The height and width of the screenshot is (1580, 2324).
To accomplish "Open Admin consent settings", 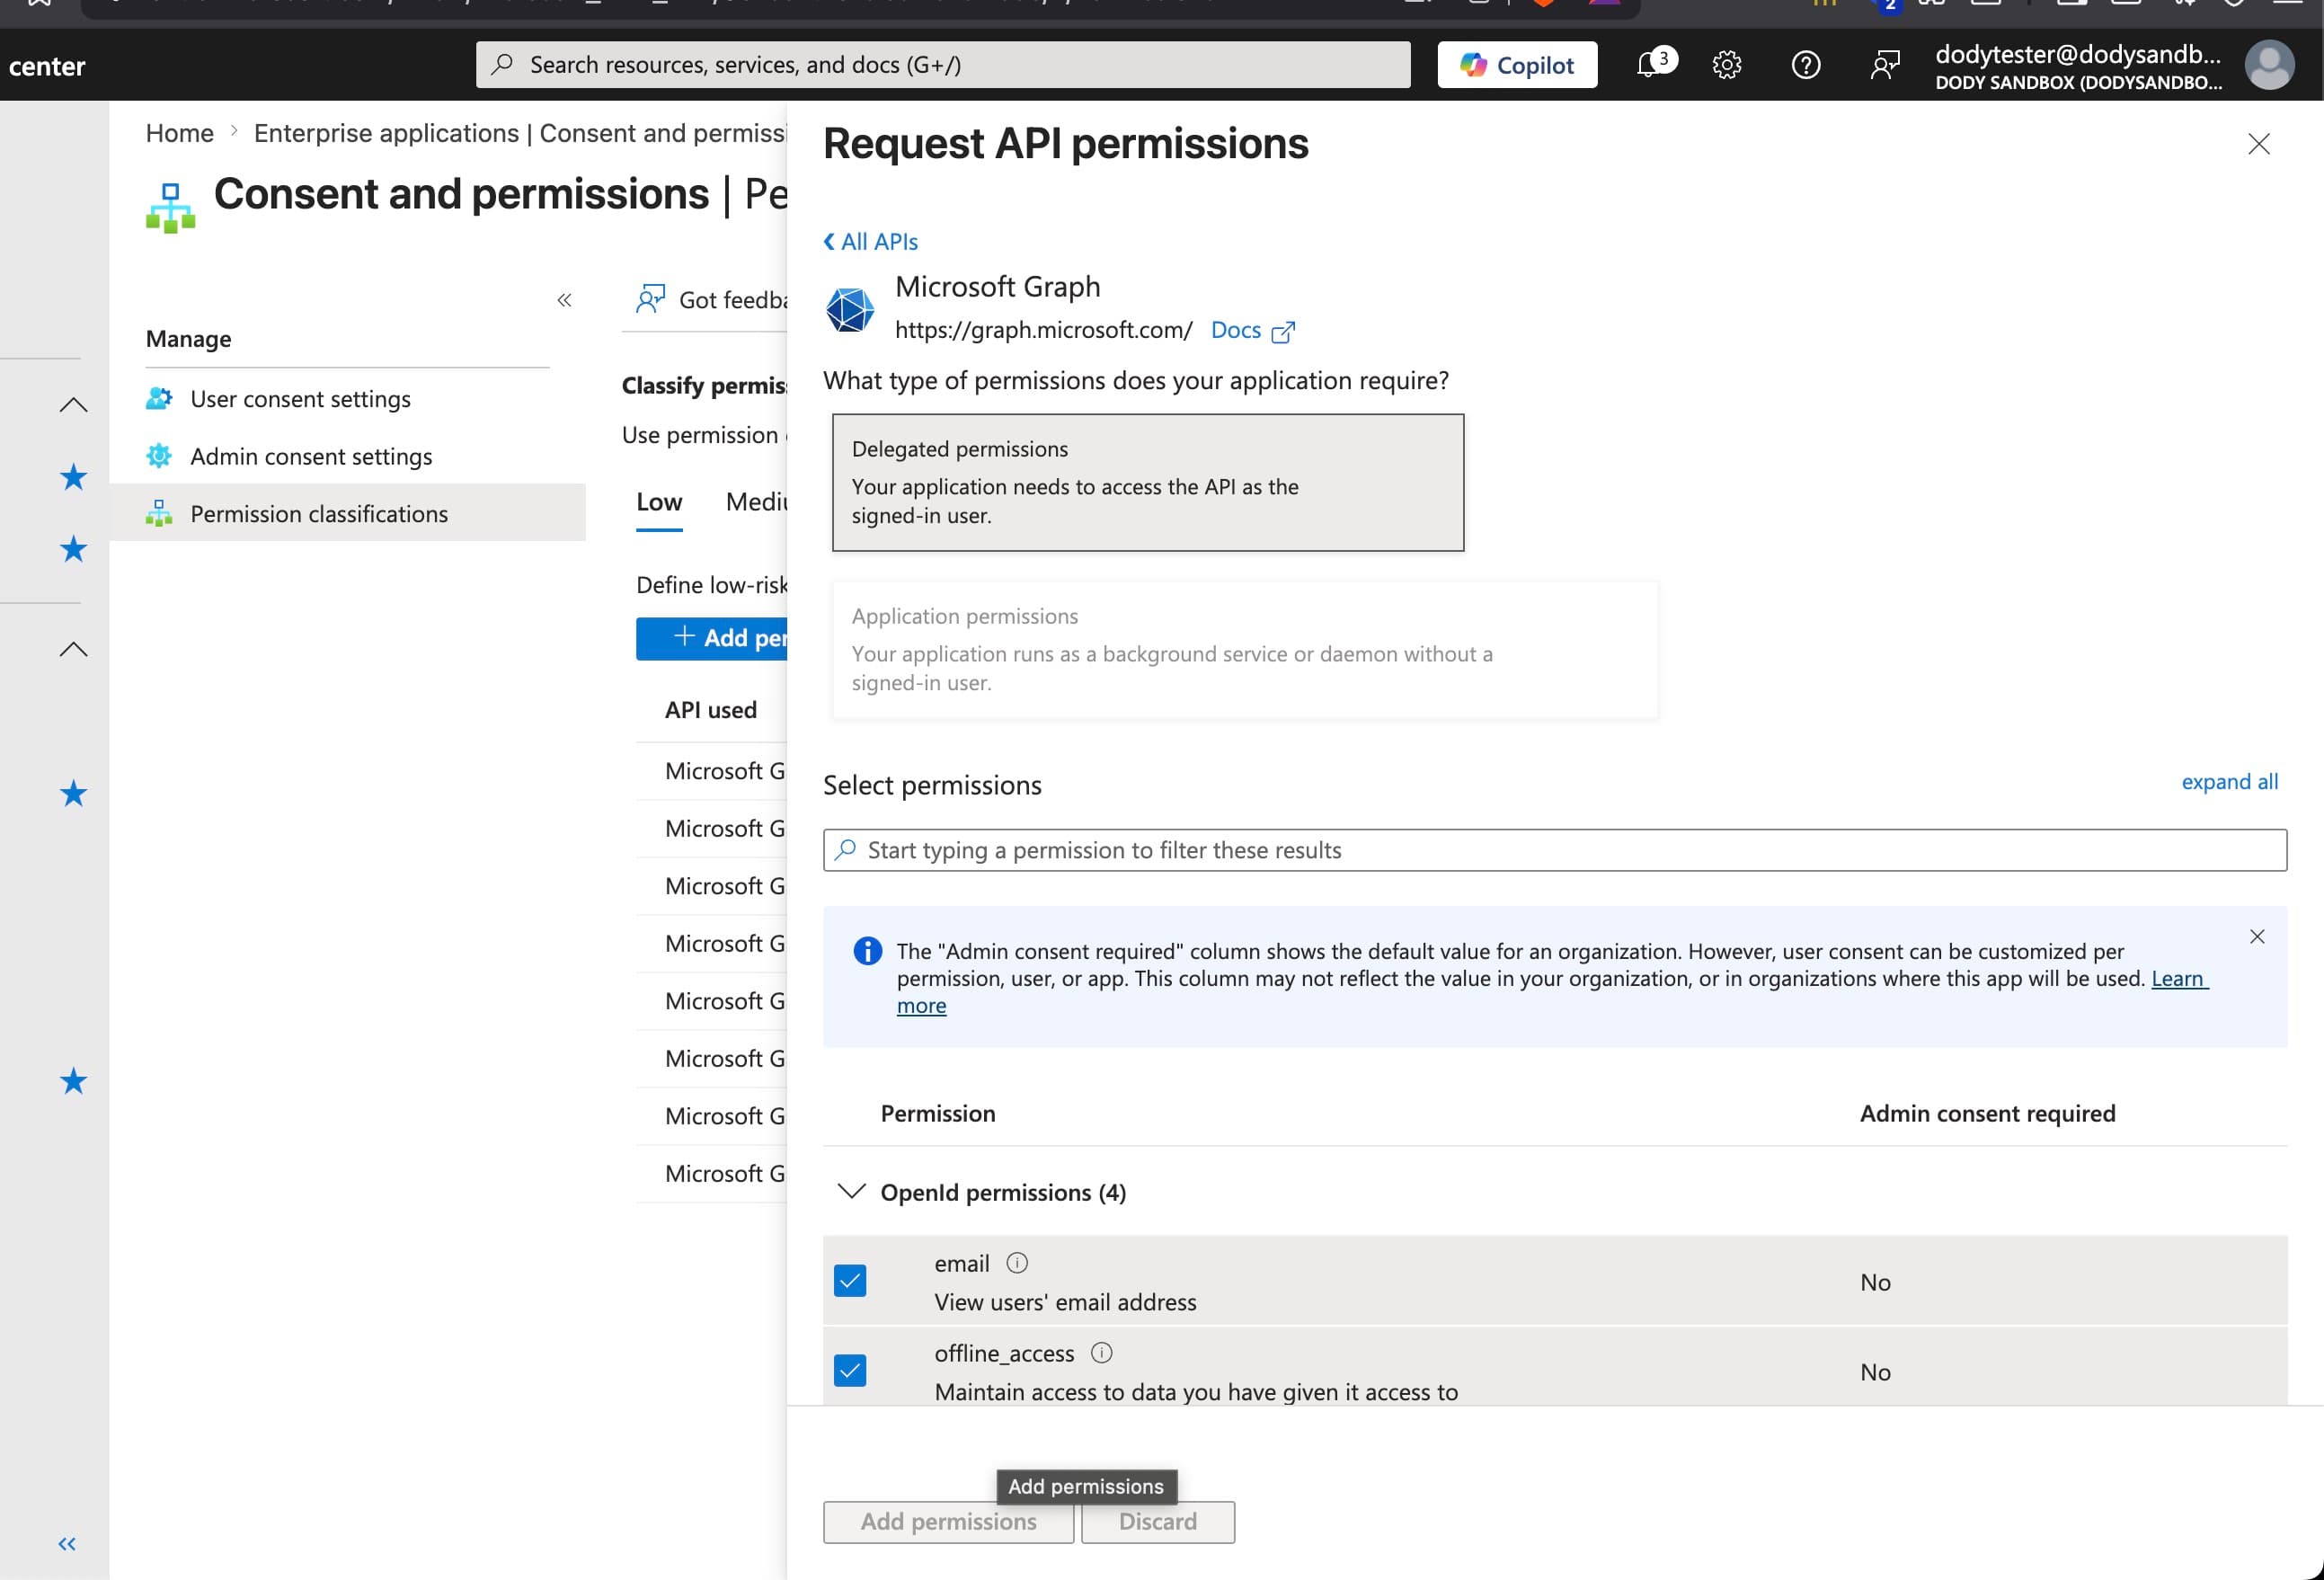I will 311,456.
